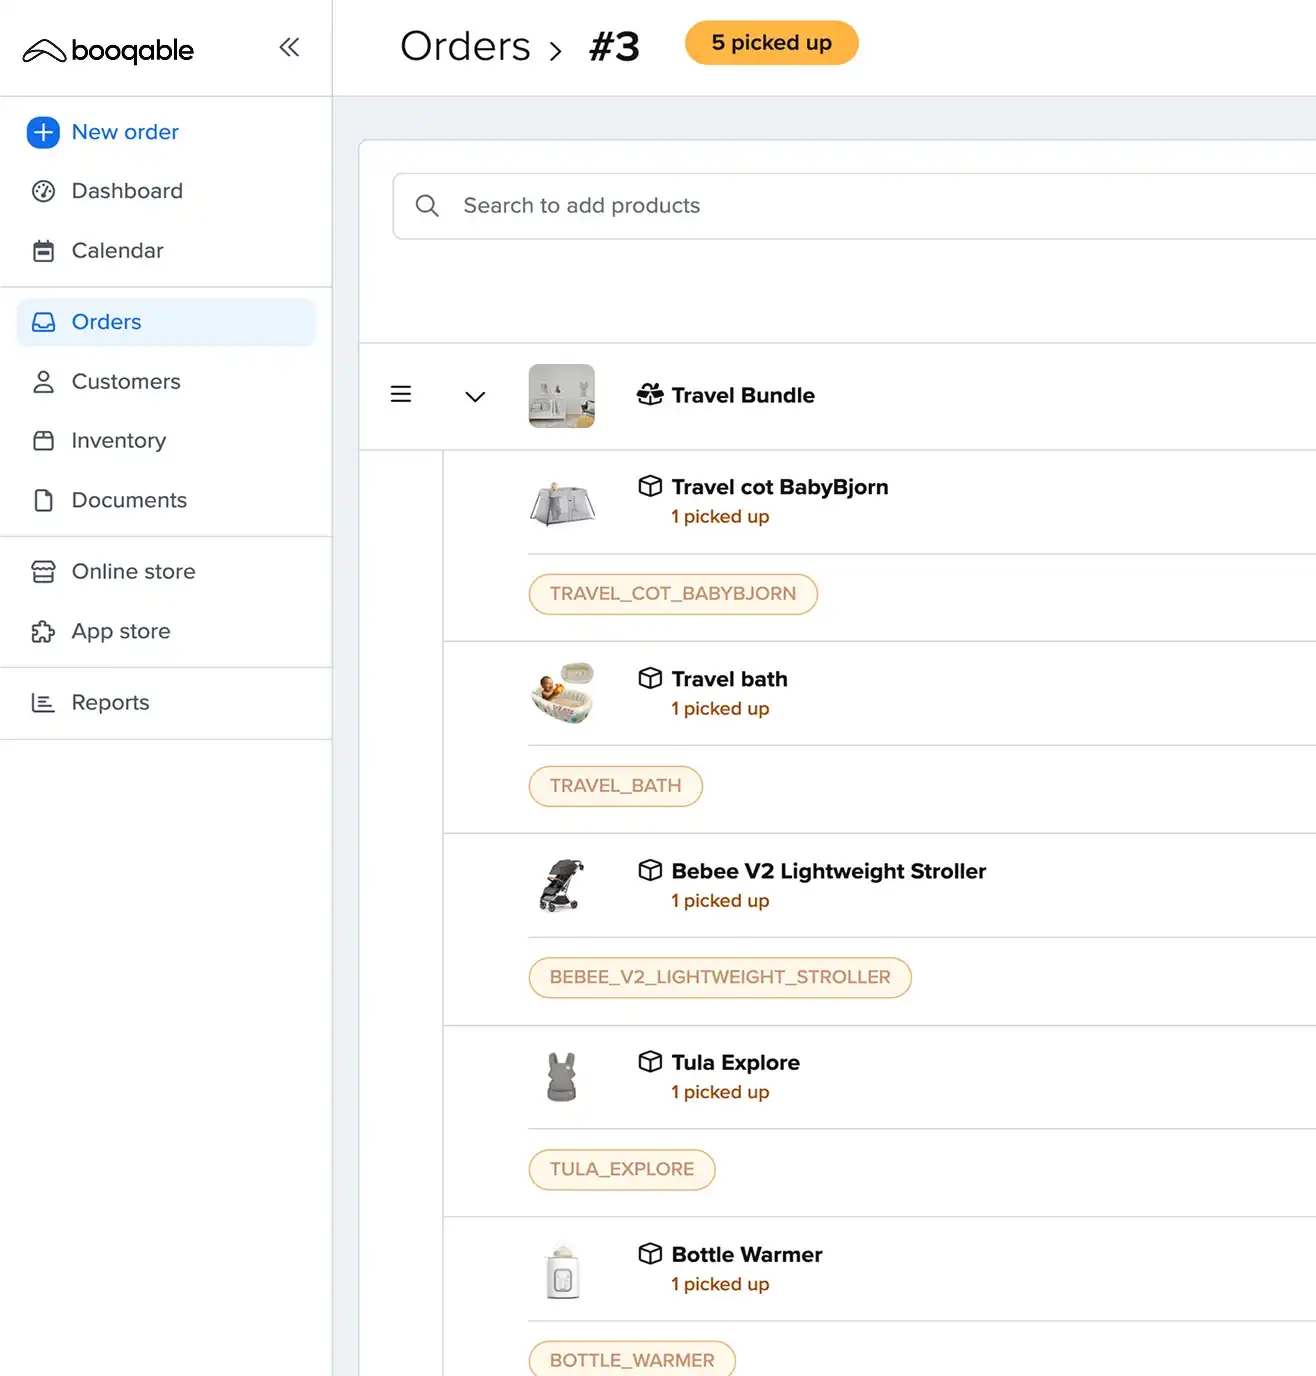The width and height of the screenshot is (1316, 1376).
Task: Collapse the sidebar with double-chevron icon
Action: coord(289,47)
